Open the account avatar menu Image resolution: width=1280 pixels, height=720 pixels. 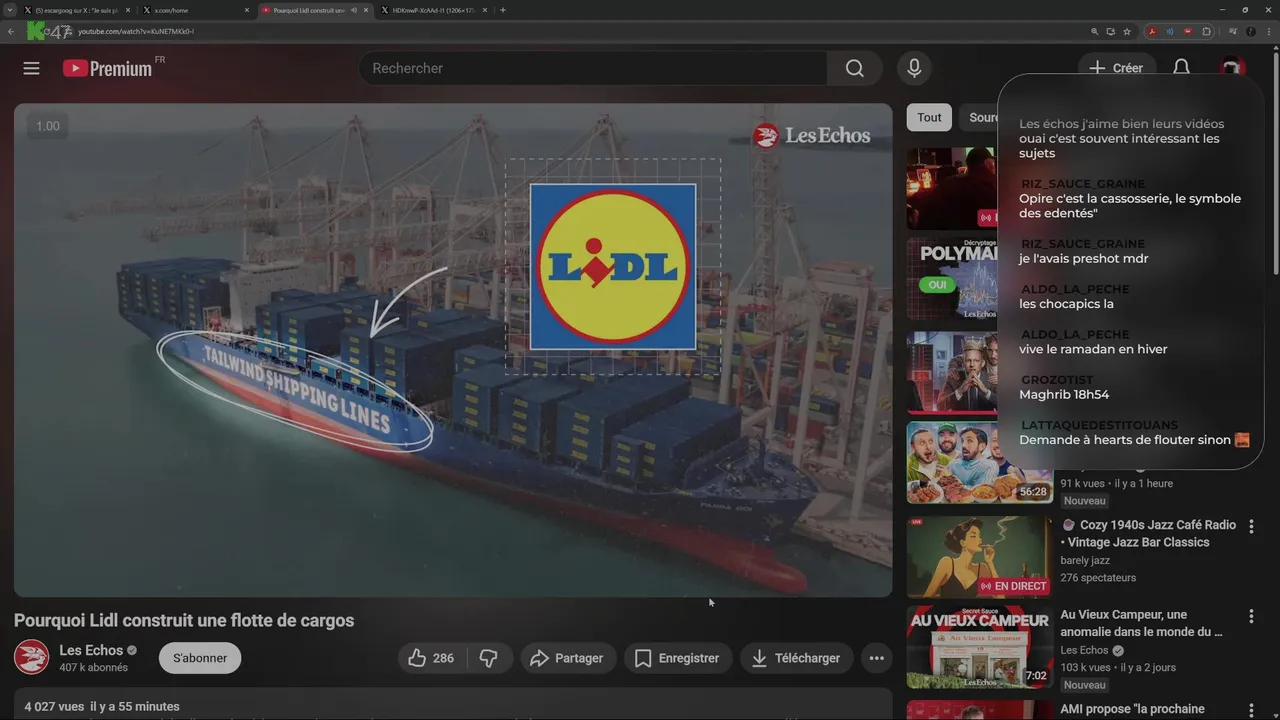pyautogui.click(x=1232, y=67)
